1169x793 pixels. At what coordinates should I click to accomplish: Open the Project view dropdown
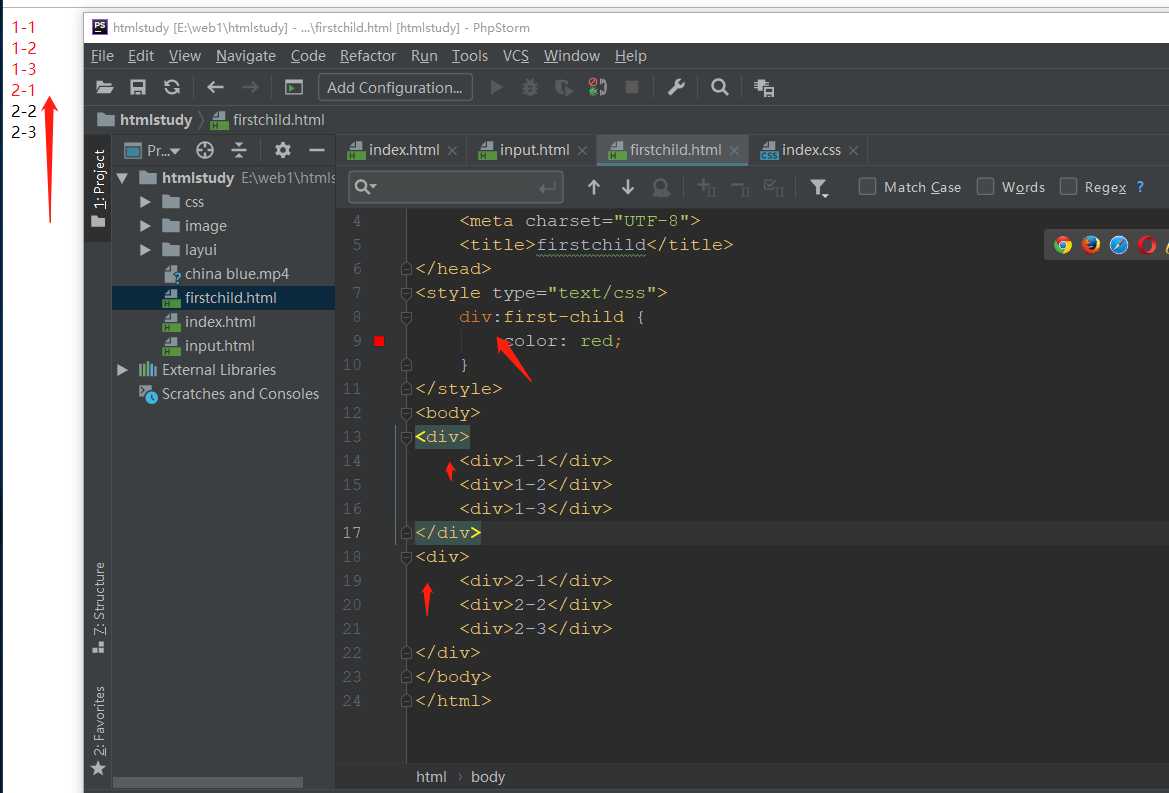point(153,151)
